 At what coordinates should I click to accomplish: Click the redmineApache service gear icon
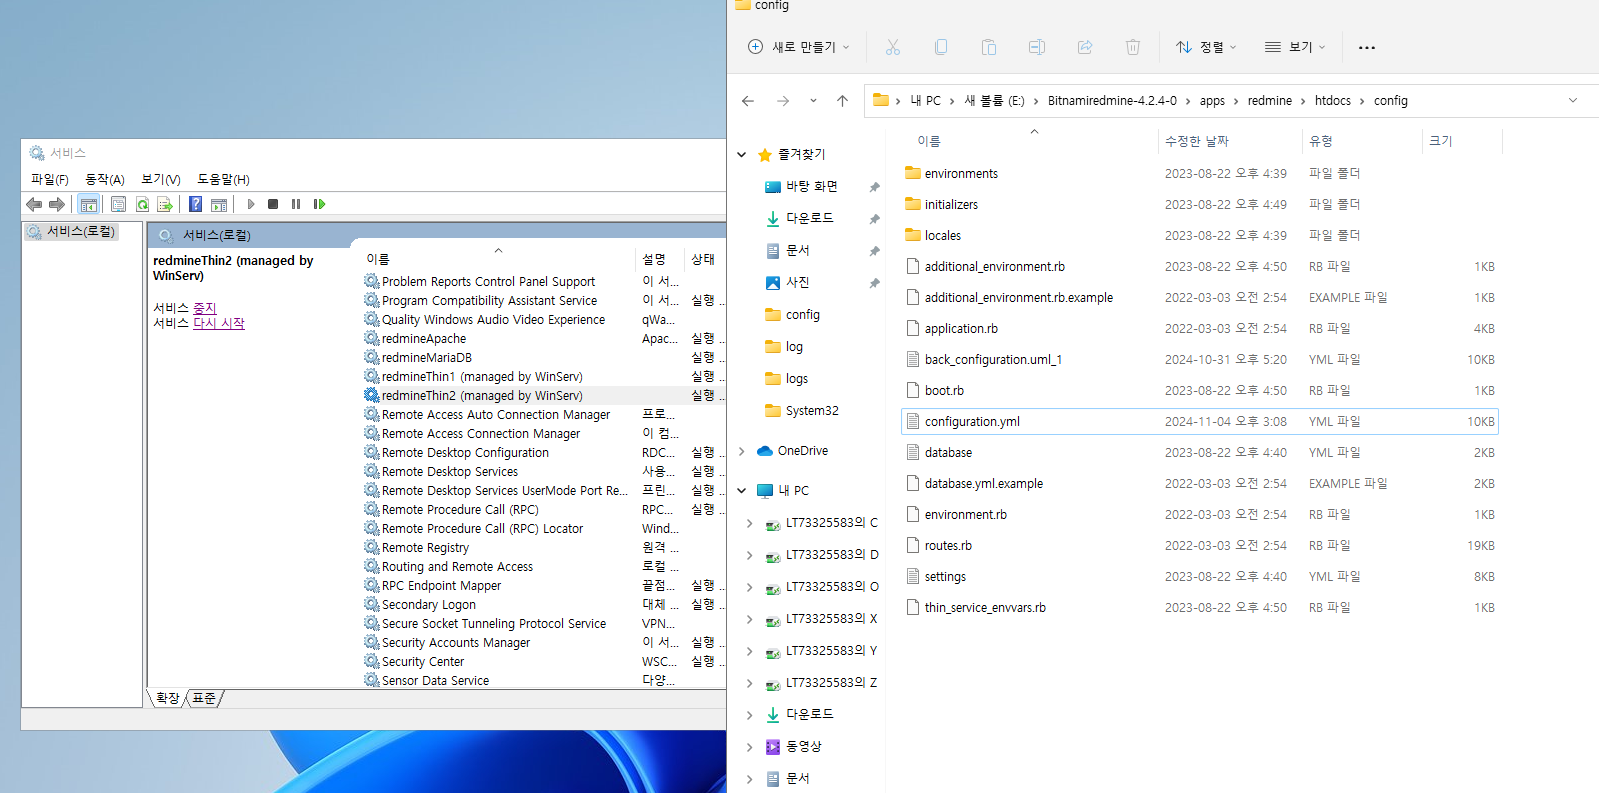click(x=372, y=338)
